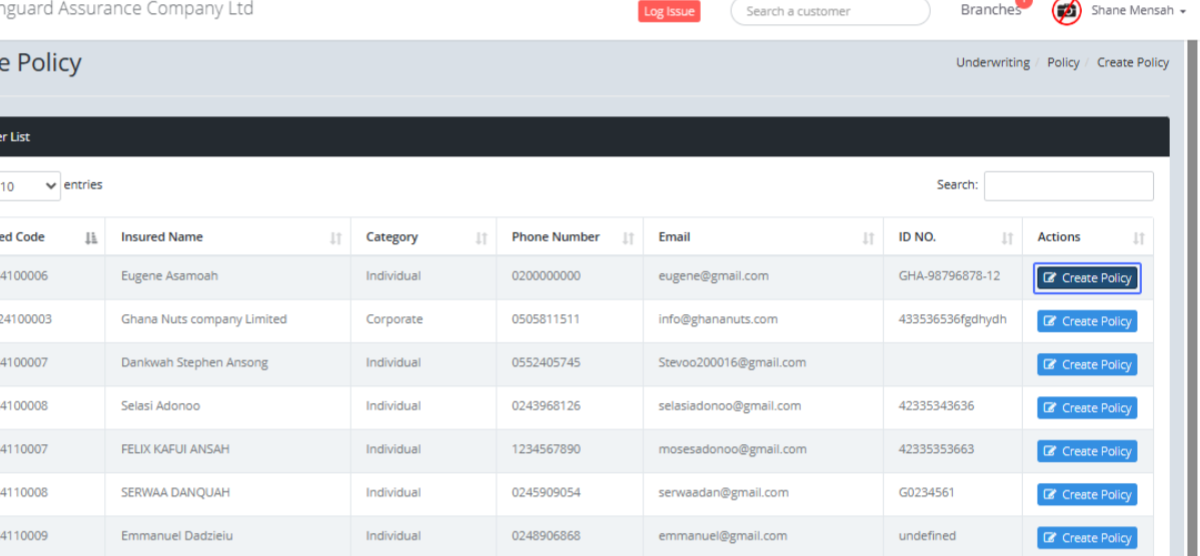Click the user profile avatar icon

pos(1067,11)
